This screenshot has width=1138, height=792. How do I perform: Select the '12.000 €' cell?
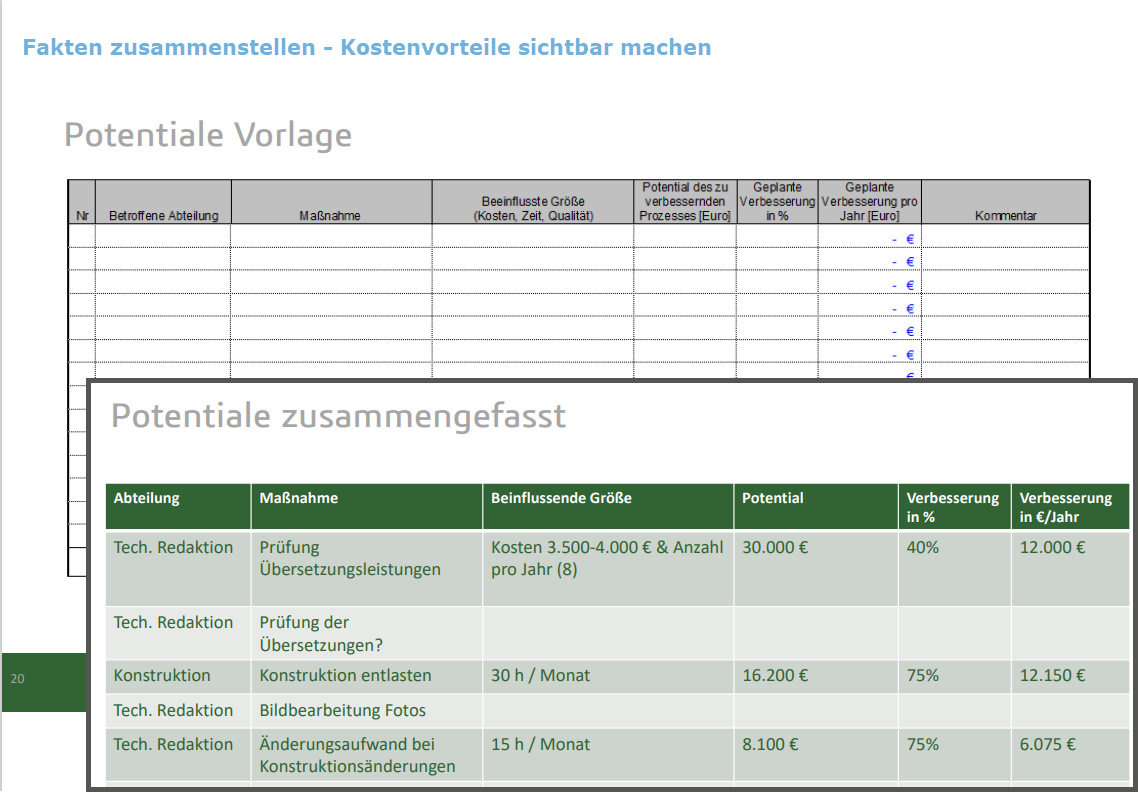[1071, 568]
